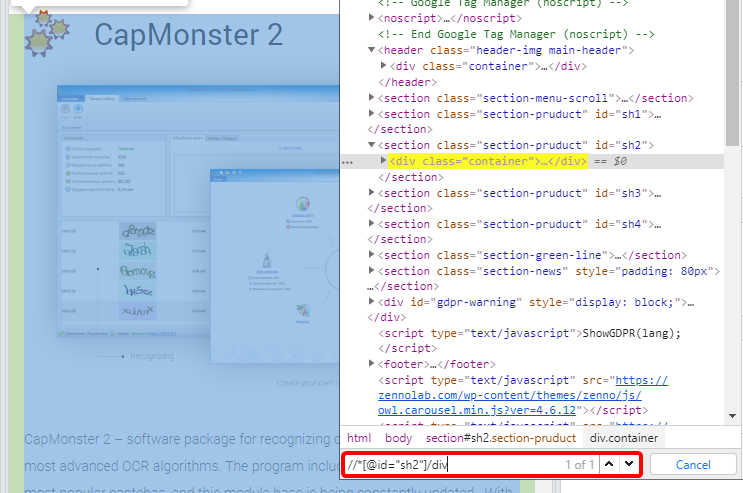743x493 pixels.
Task: Expand the highlighted div container node
Action: point(383,160)
